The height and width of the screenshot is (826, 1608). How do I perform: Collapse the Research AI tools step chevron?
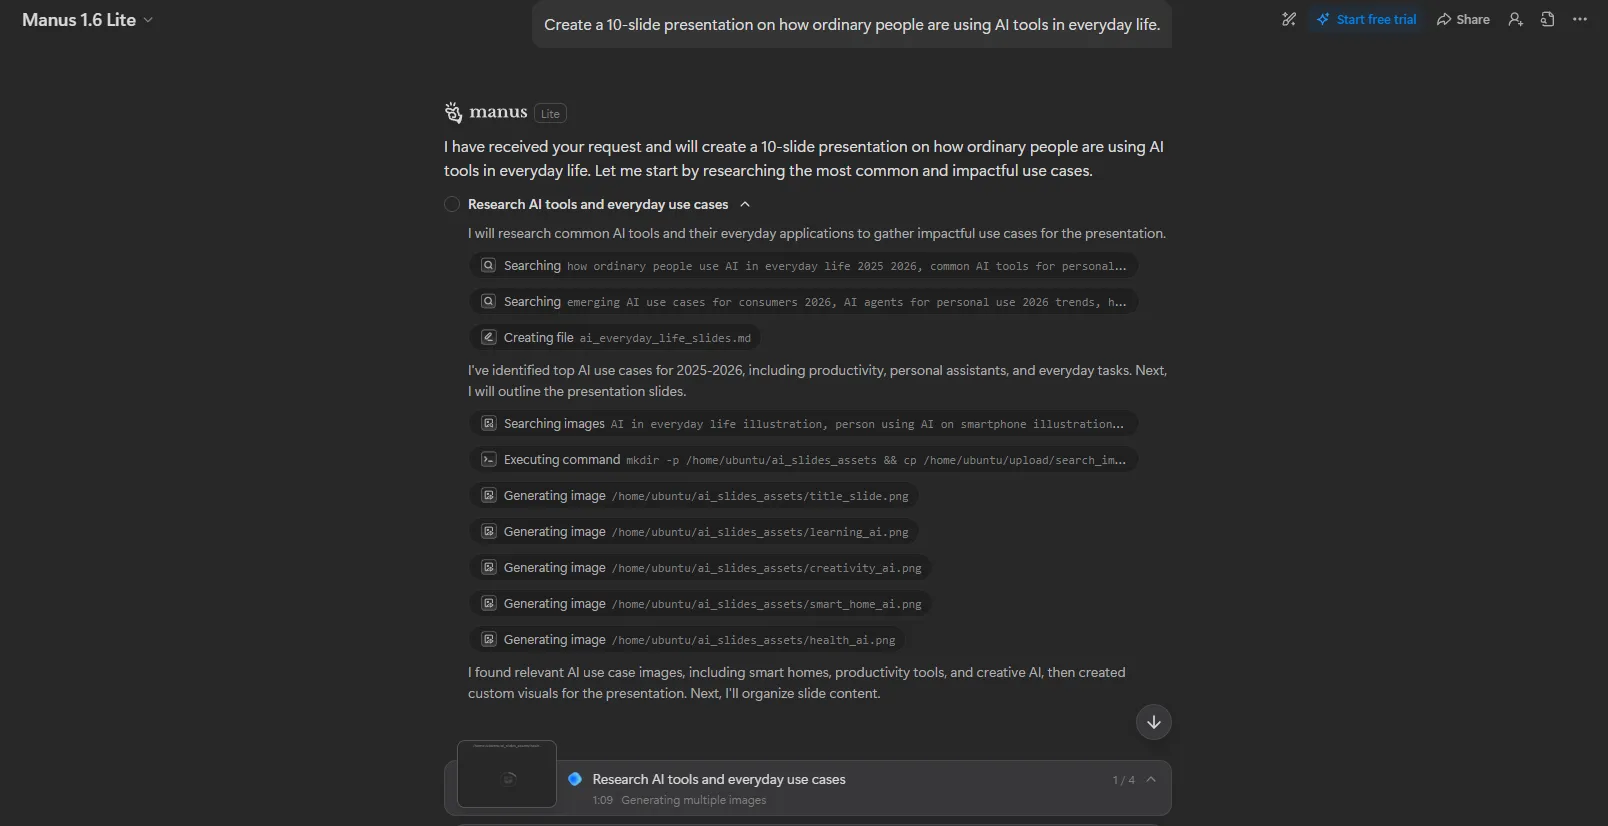click(x=745, y=204)
